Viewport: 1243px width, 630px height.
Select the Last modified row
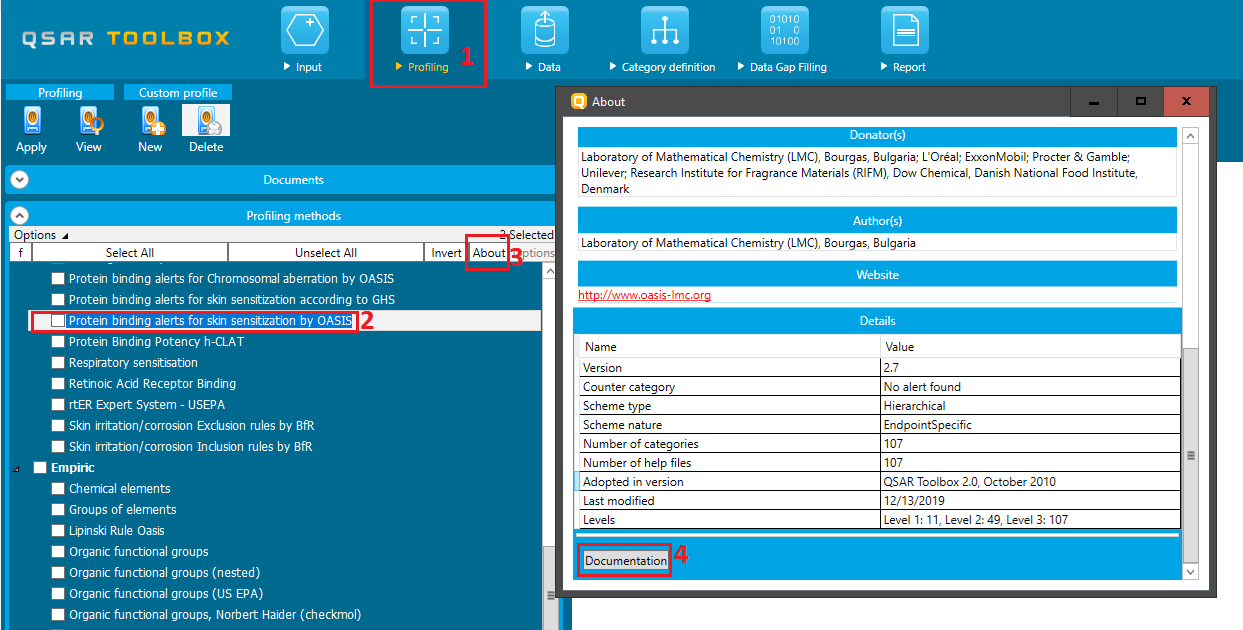tap(879, 501)
